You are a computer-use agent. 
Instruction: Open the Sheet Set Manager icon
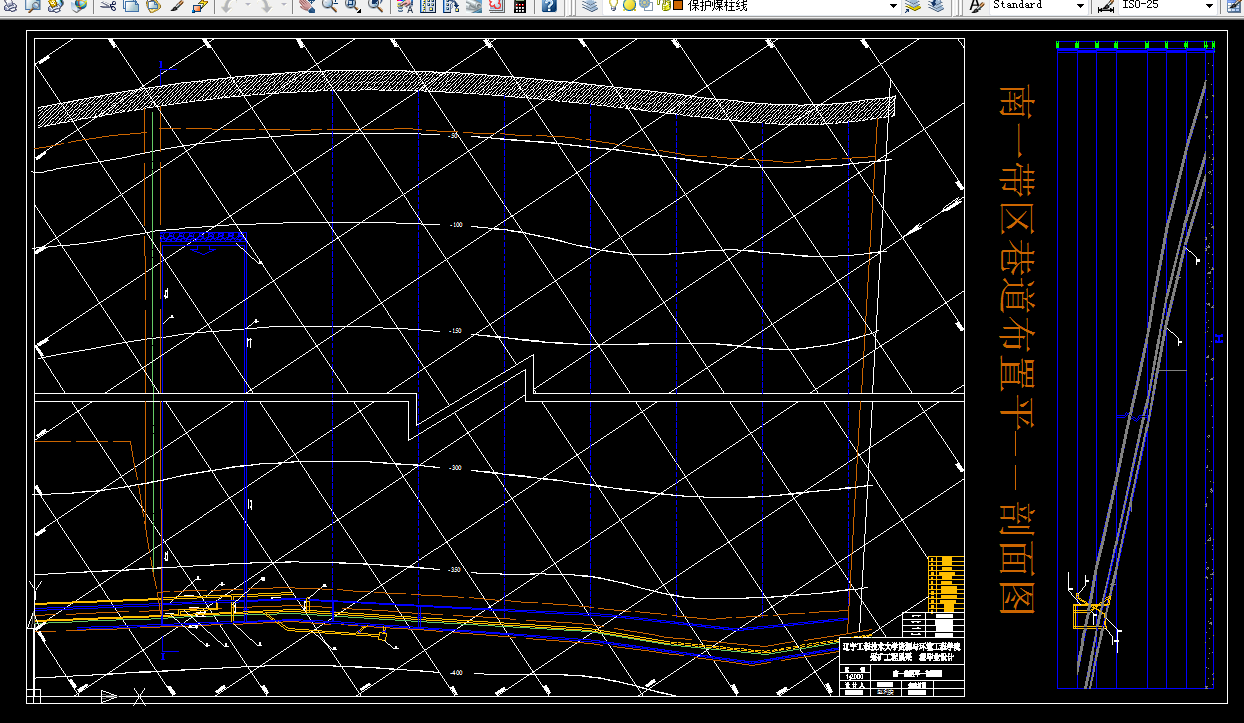474,5
